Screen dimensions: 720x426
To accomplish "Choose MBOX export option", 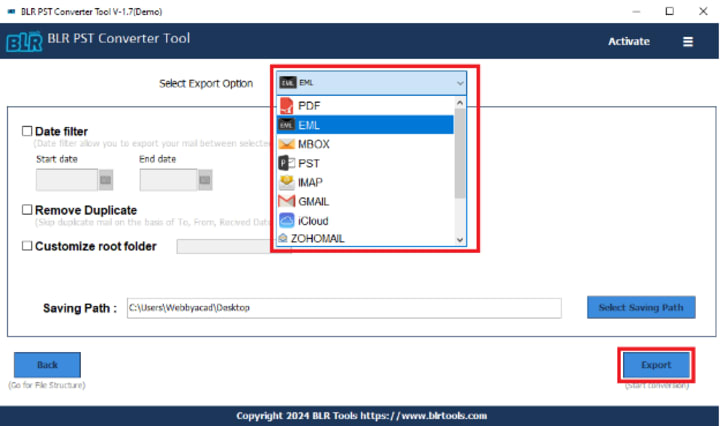I will click(365, 144).
